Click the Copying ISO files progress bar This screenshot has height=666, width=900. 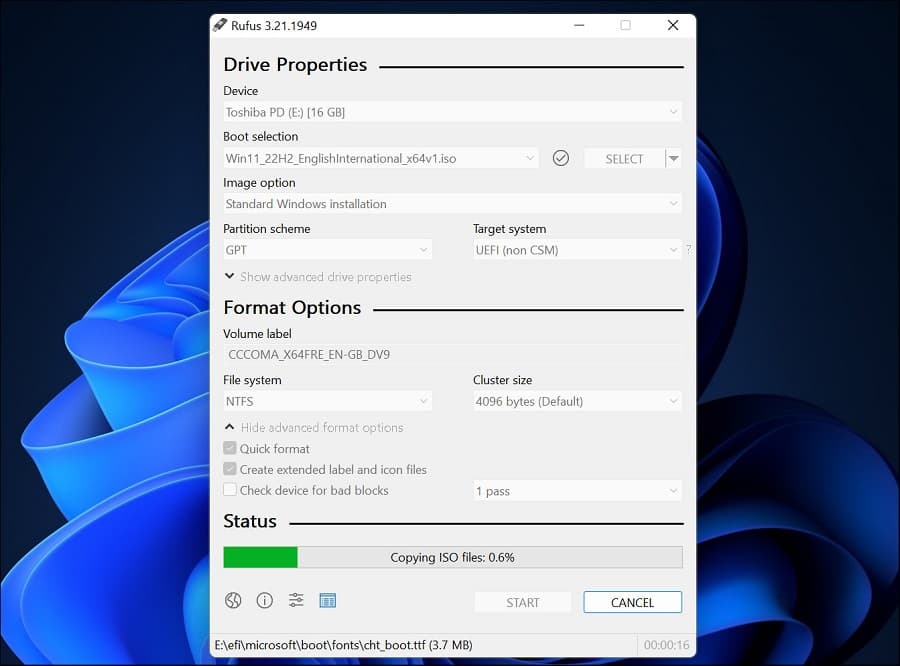pos(452,557)
